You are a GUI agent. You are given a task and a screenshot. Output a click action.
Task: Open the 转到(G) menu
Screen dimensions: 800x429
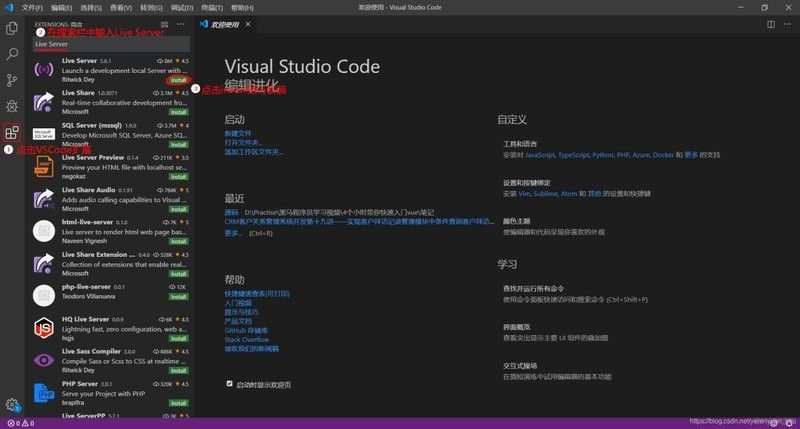(x=151, y=8)
